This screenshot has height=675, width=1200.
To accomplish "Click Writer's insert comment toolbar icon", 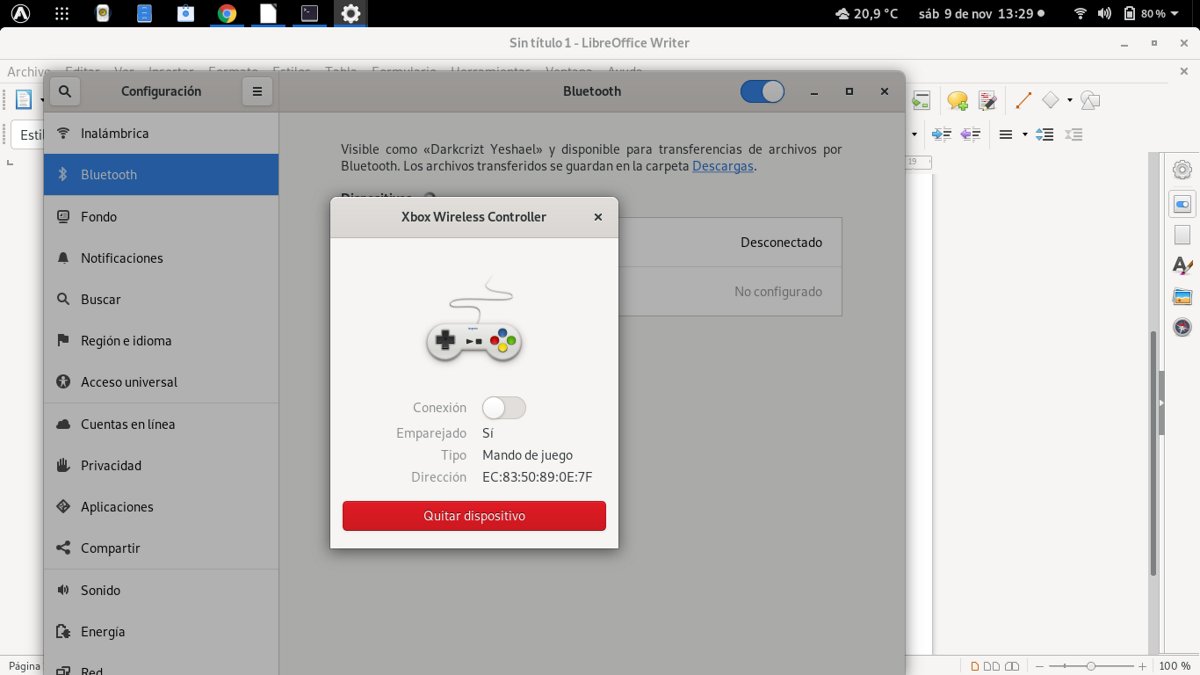I will click(x=958, y=101).
